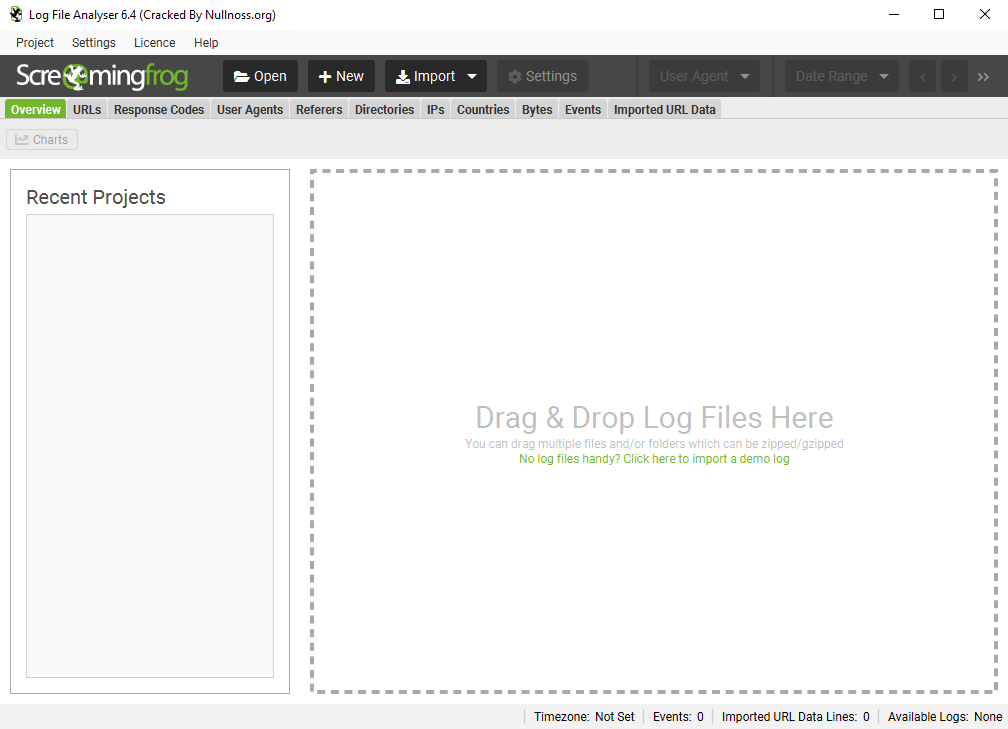Switch to the User Agents tab
Viewport: 1008px width, 729px height.
[250, 109]
